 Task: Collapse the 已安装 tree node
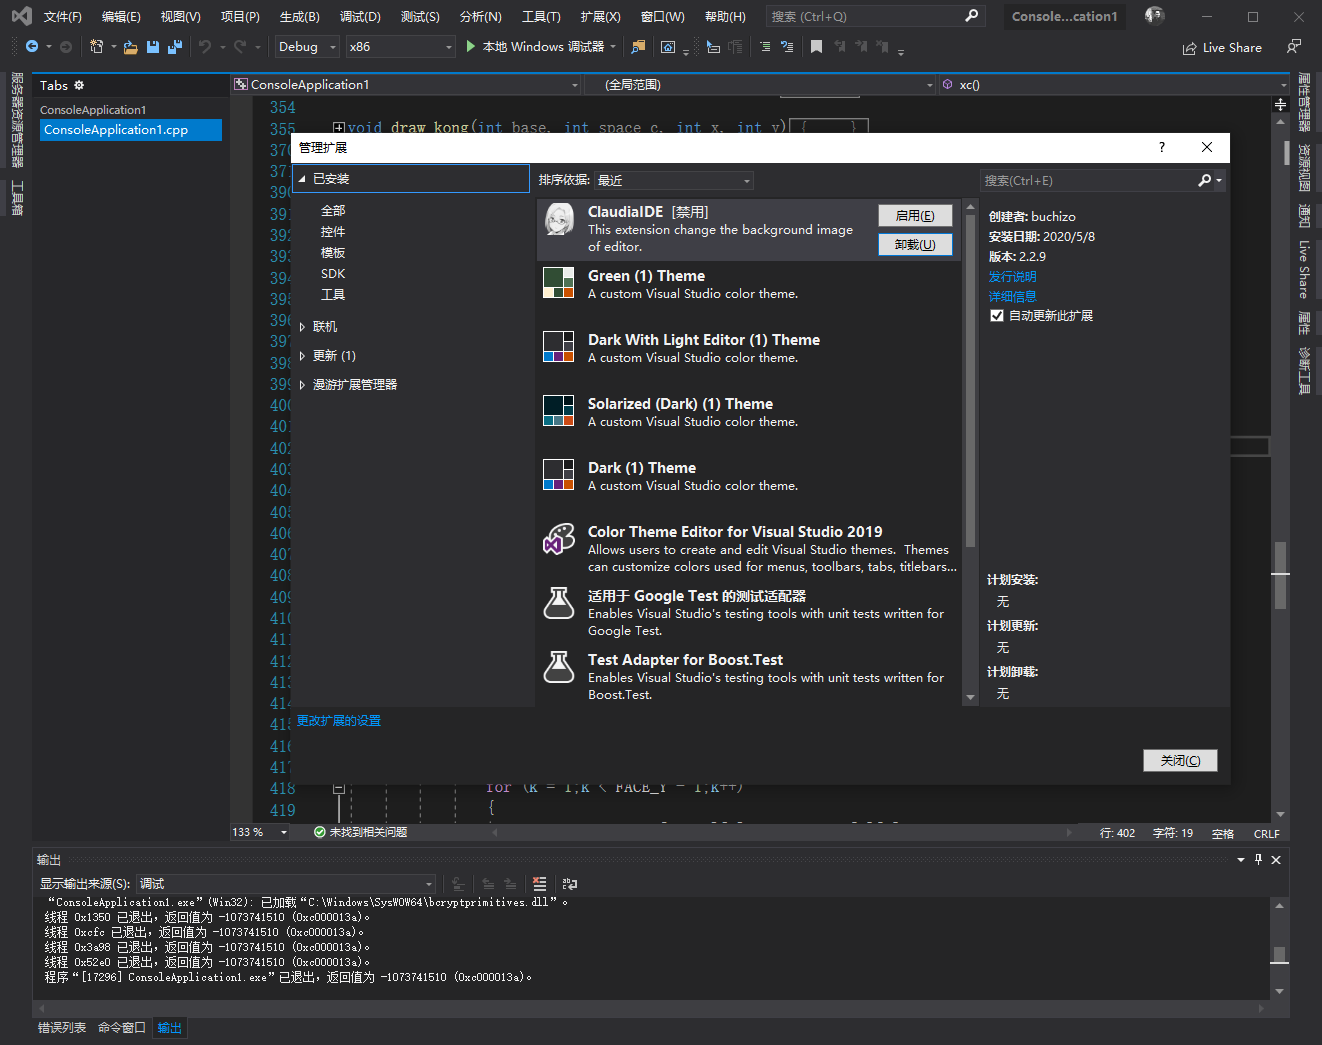click(x=302, y=179)
